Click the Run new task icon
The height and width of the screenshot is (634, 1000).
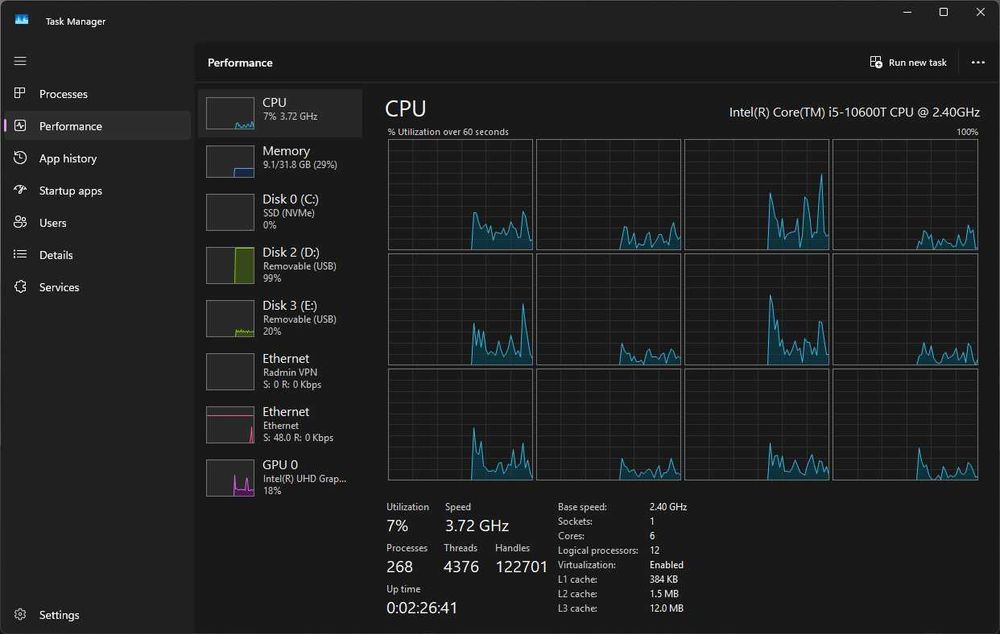[x=876, y=62]
